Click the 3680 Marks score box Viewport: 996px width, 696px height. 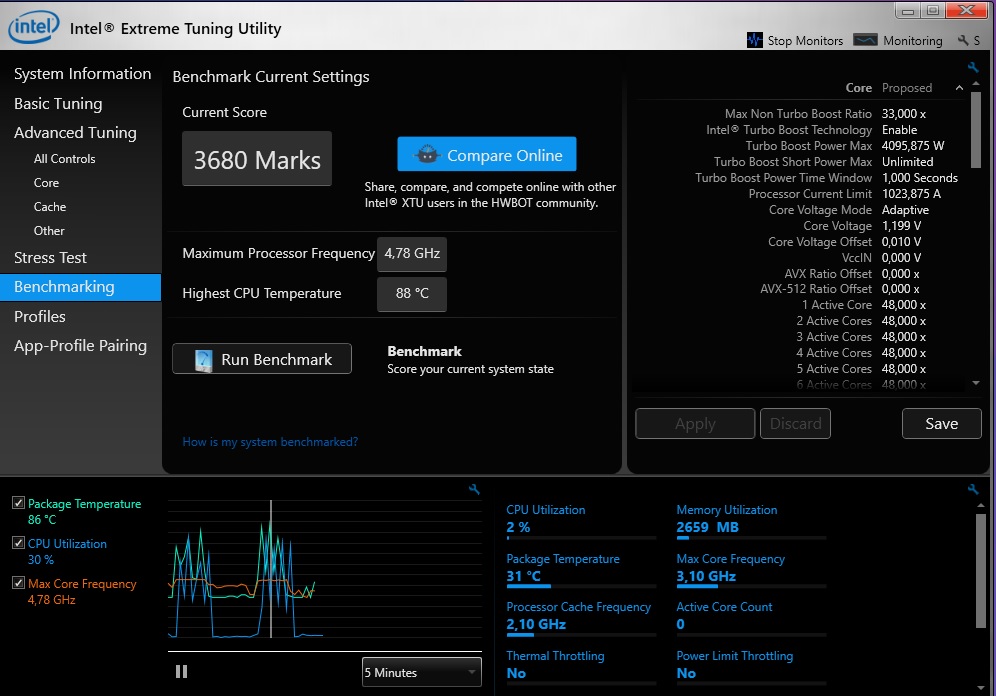[x=257, y=159]
